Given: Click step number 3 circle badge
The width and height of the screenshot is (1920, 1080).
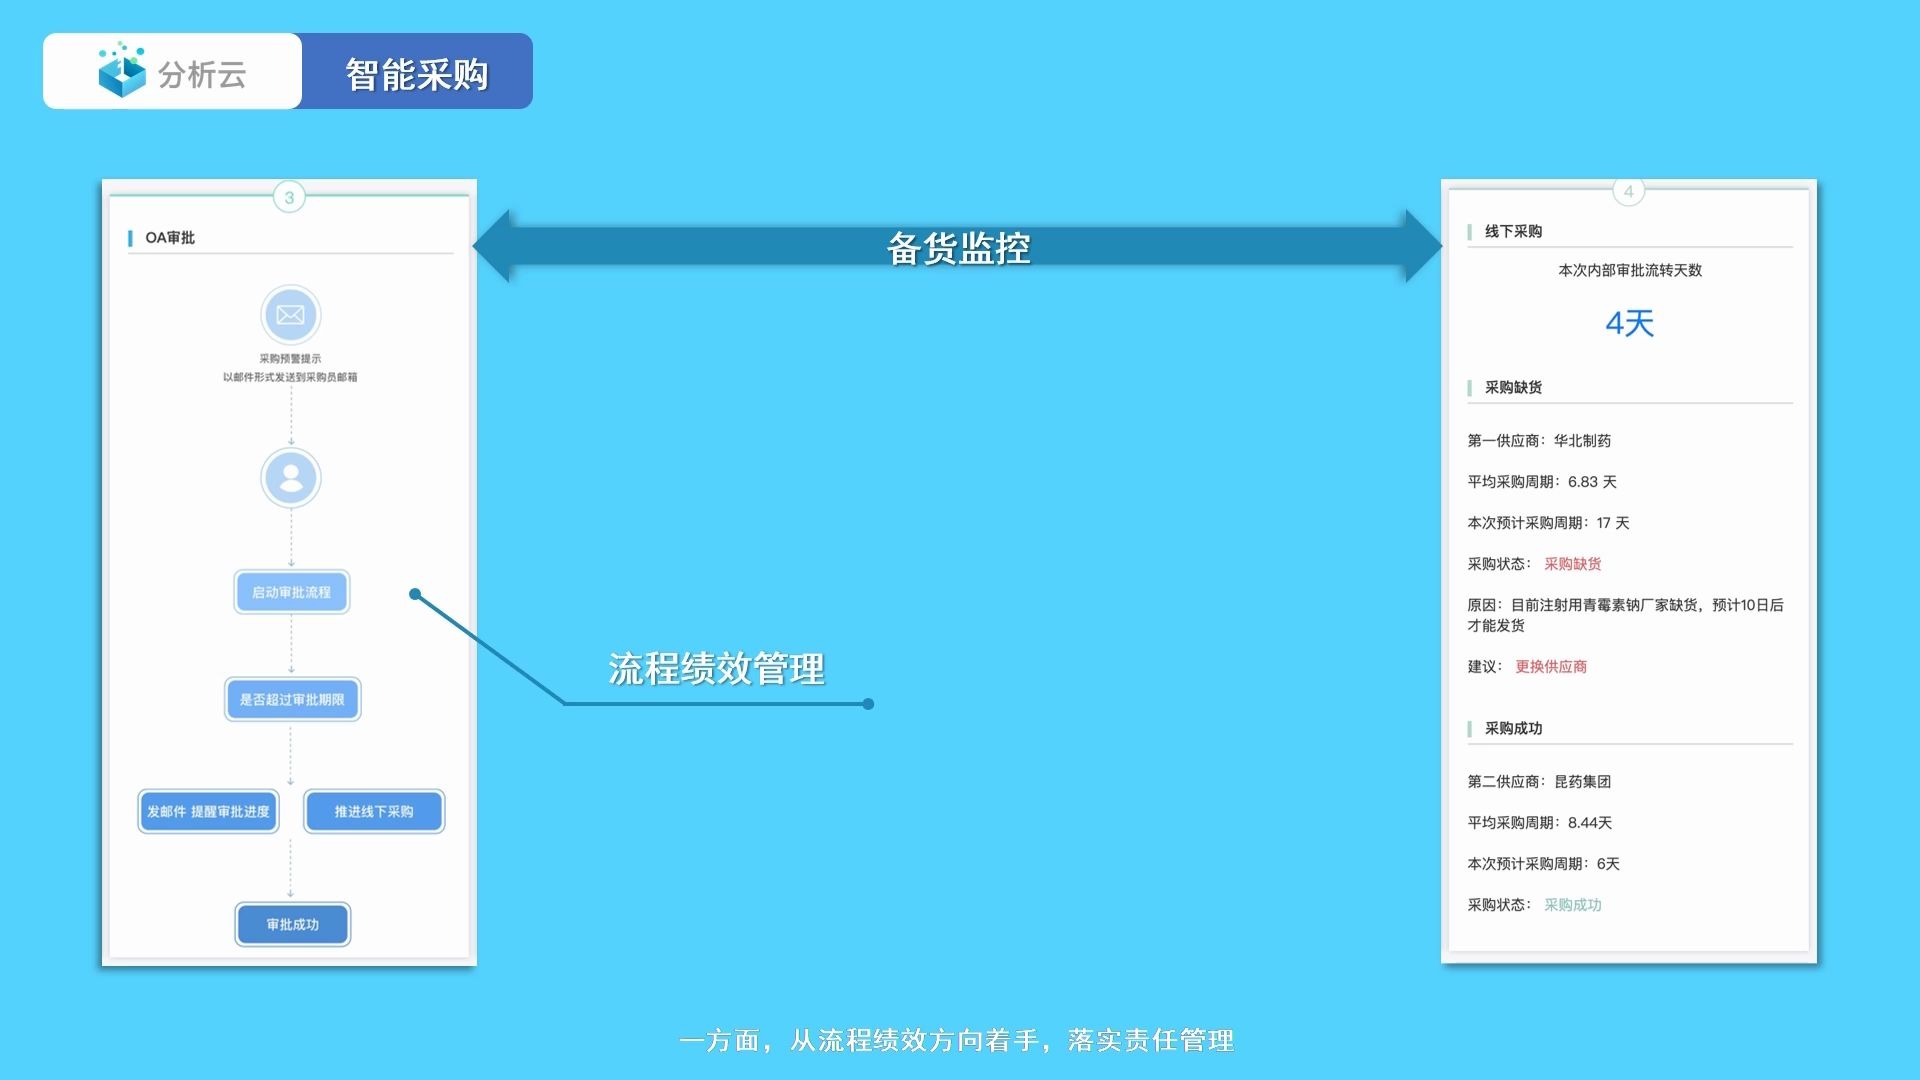Looking at the screenshot, I should tap(289, 197).
